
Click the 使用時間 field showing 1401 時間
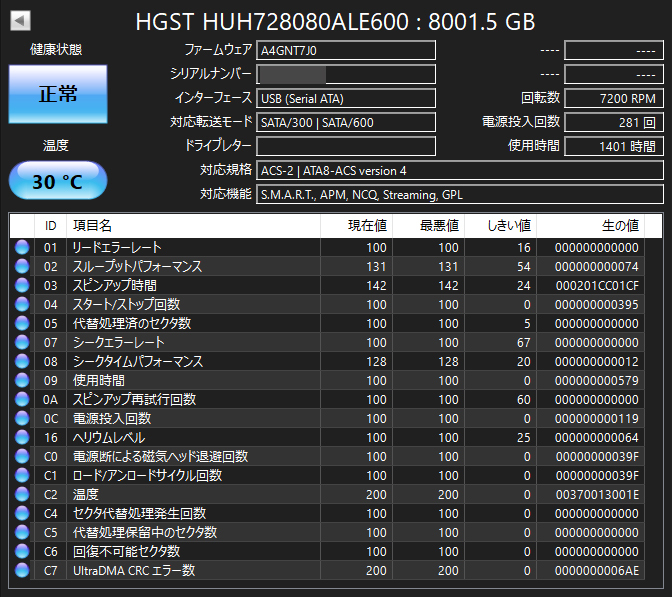[x=614, y=147]
